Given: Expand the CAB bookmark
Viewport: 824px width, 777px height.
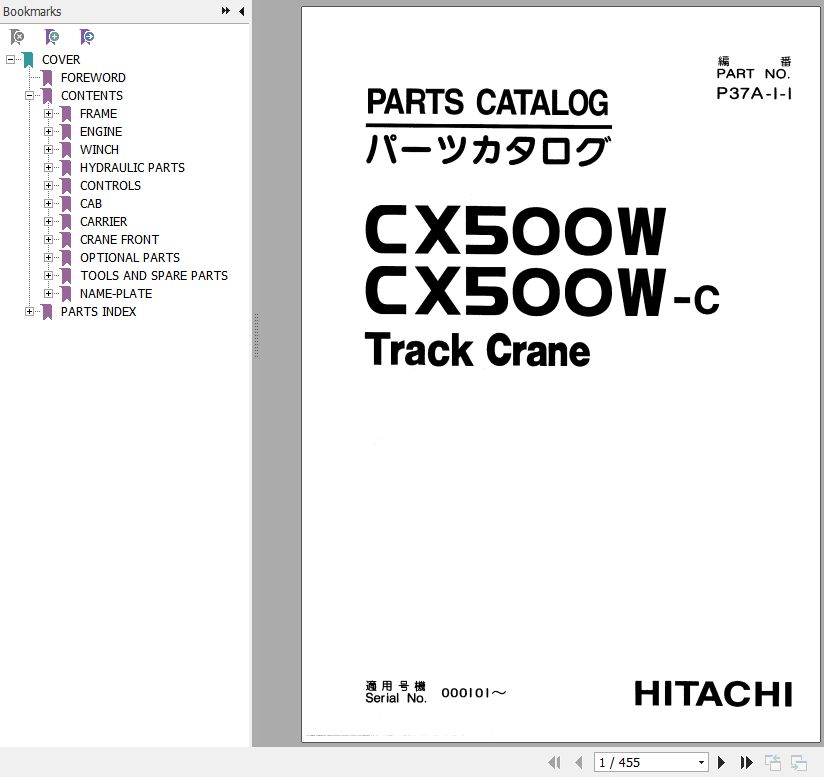Looking at the screenshot, I should [x=48, y=203].
